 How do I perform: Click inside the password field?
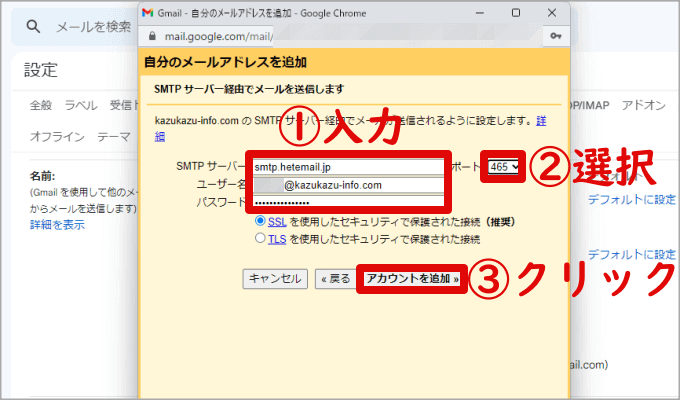(348, 202)
